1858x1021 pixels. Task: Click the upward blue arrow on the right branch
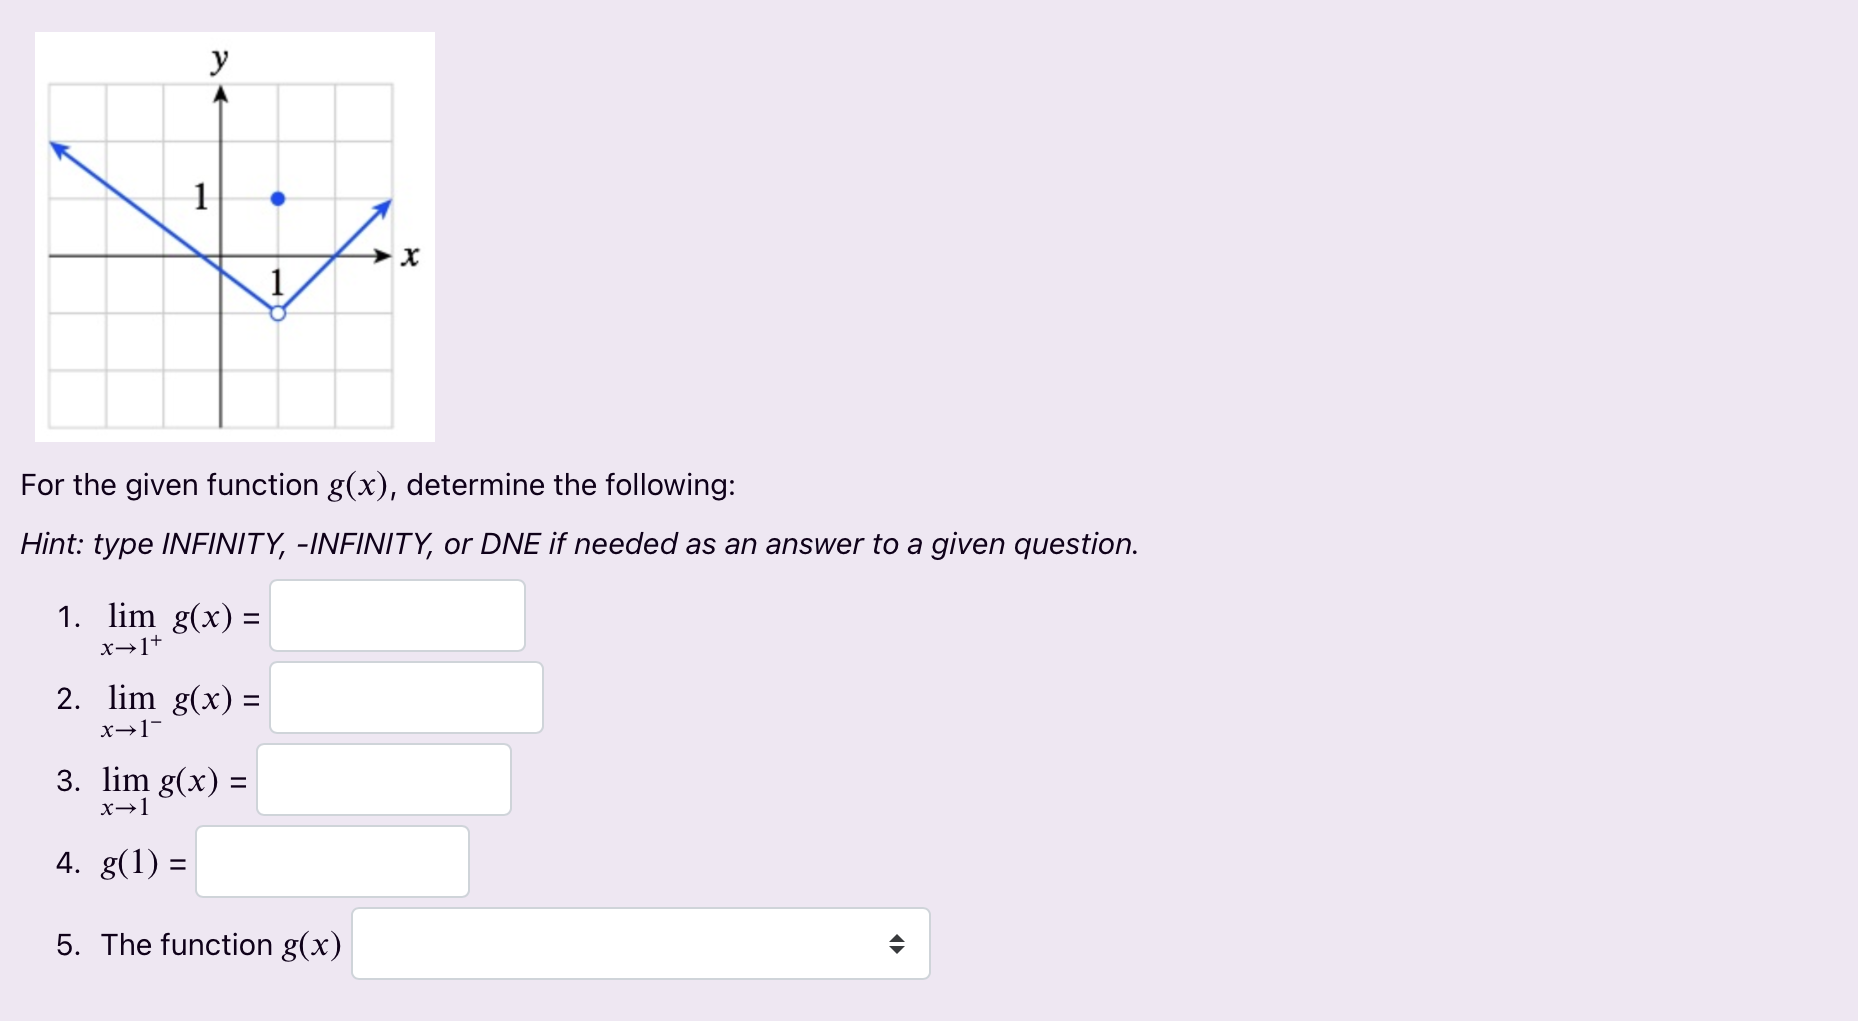[x=384, y=206]
